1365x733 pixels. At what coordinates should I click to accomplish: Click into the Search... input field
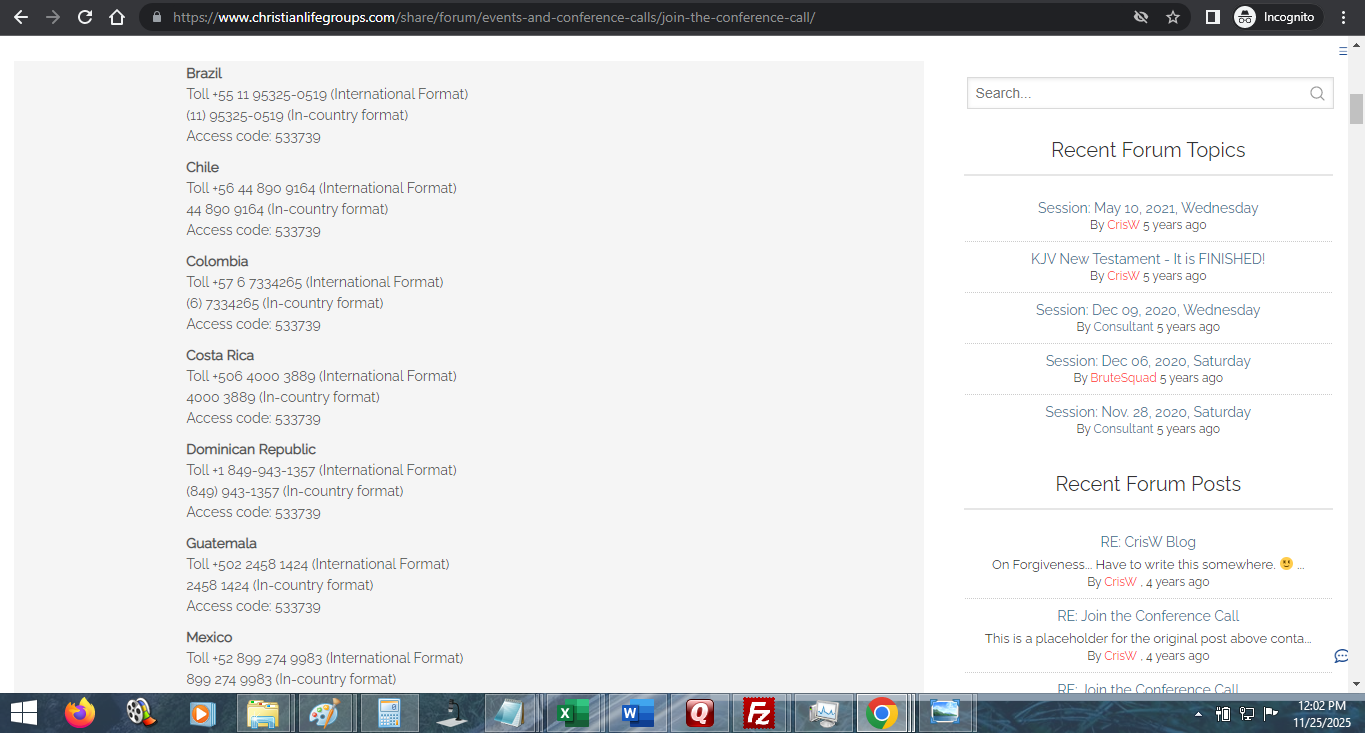(x=1135, y=94)
